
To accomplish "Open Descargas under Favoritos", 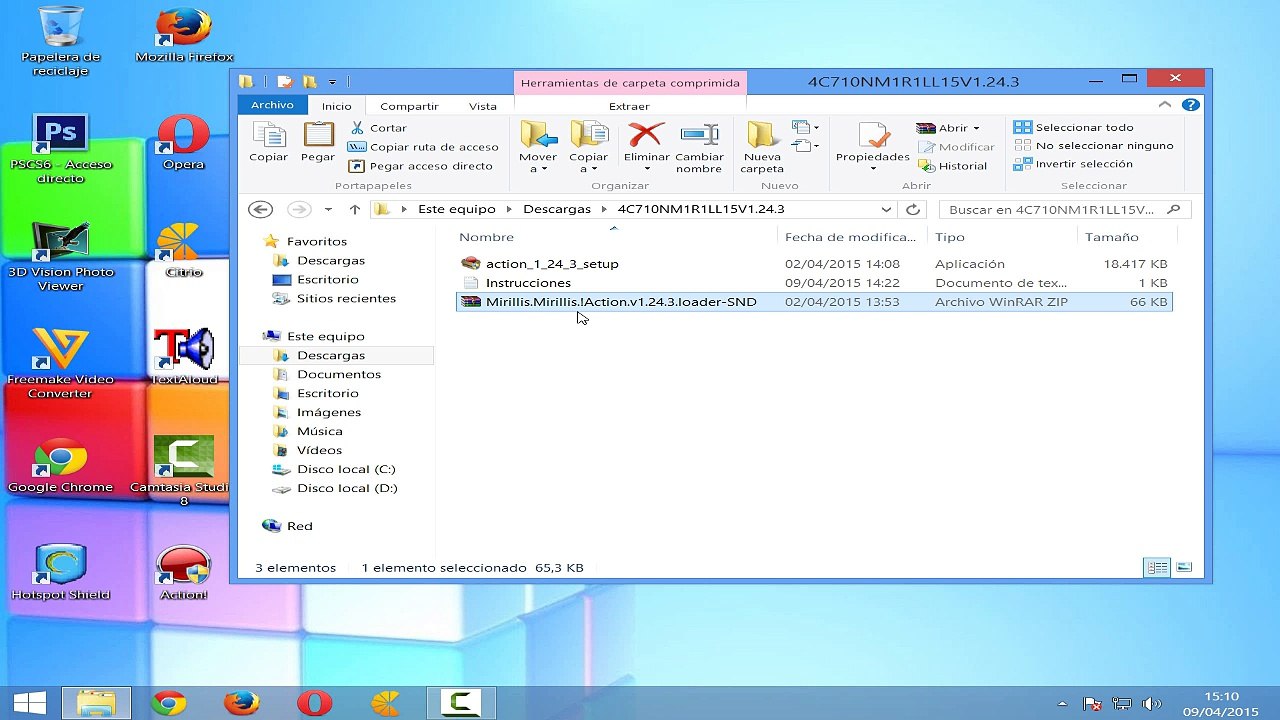I will [330, 260].
